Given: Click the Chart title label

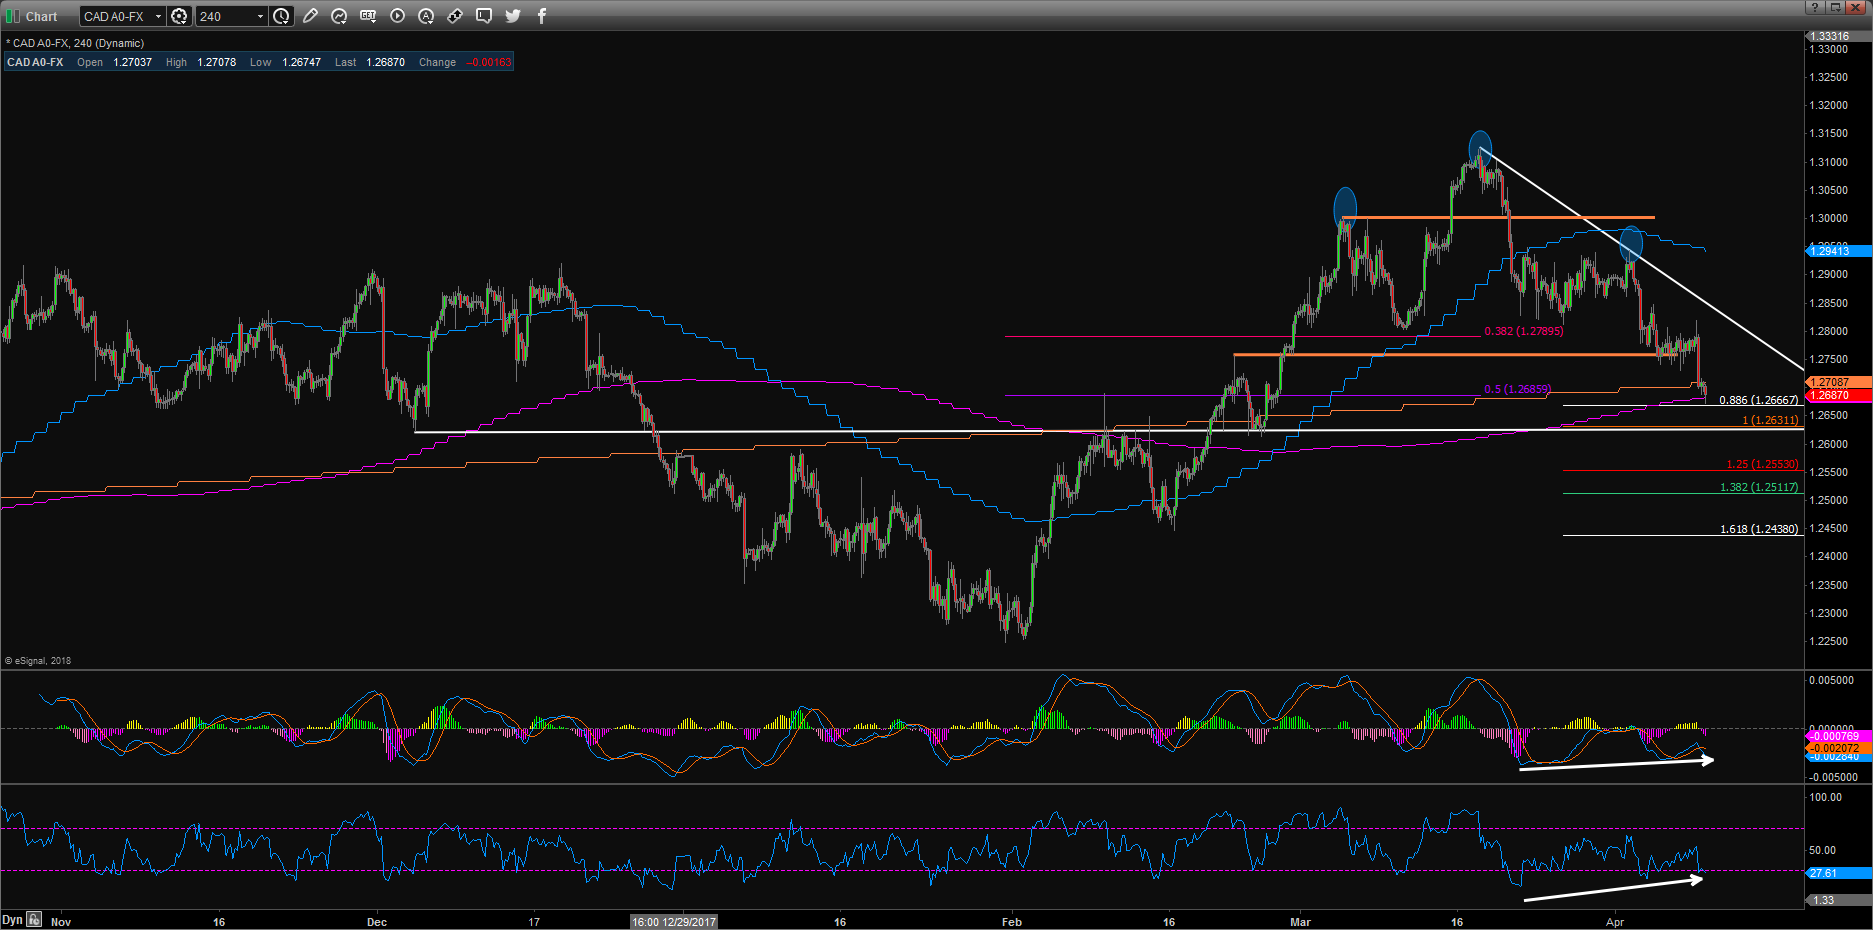Looking at the screenshot, I should pos(41,17).
